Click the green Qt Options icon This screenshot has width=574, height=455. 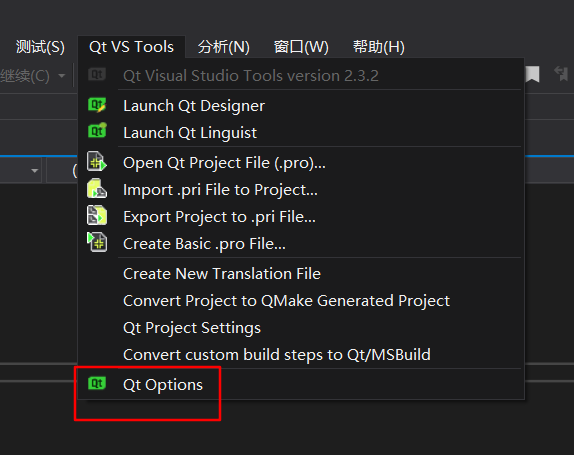pos(97,383)
